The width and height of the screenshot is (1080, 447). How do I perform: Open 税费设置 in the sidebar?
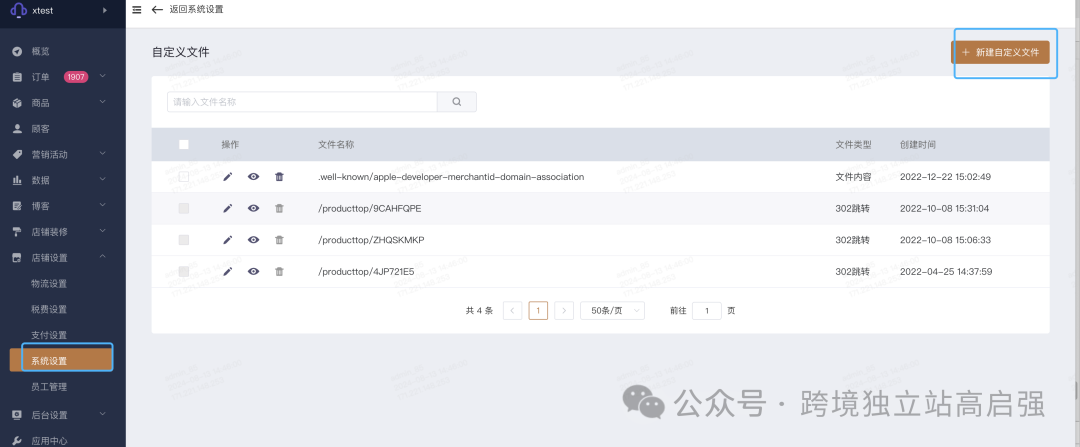pyautogui.click(x=49, y=309)
